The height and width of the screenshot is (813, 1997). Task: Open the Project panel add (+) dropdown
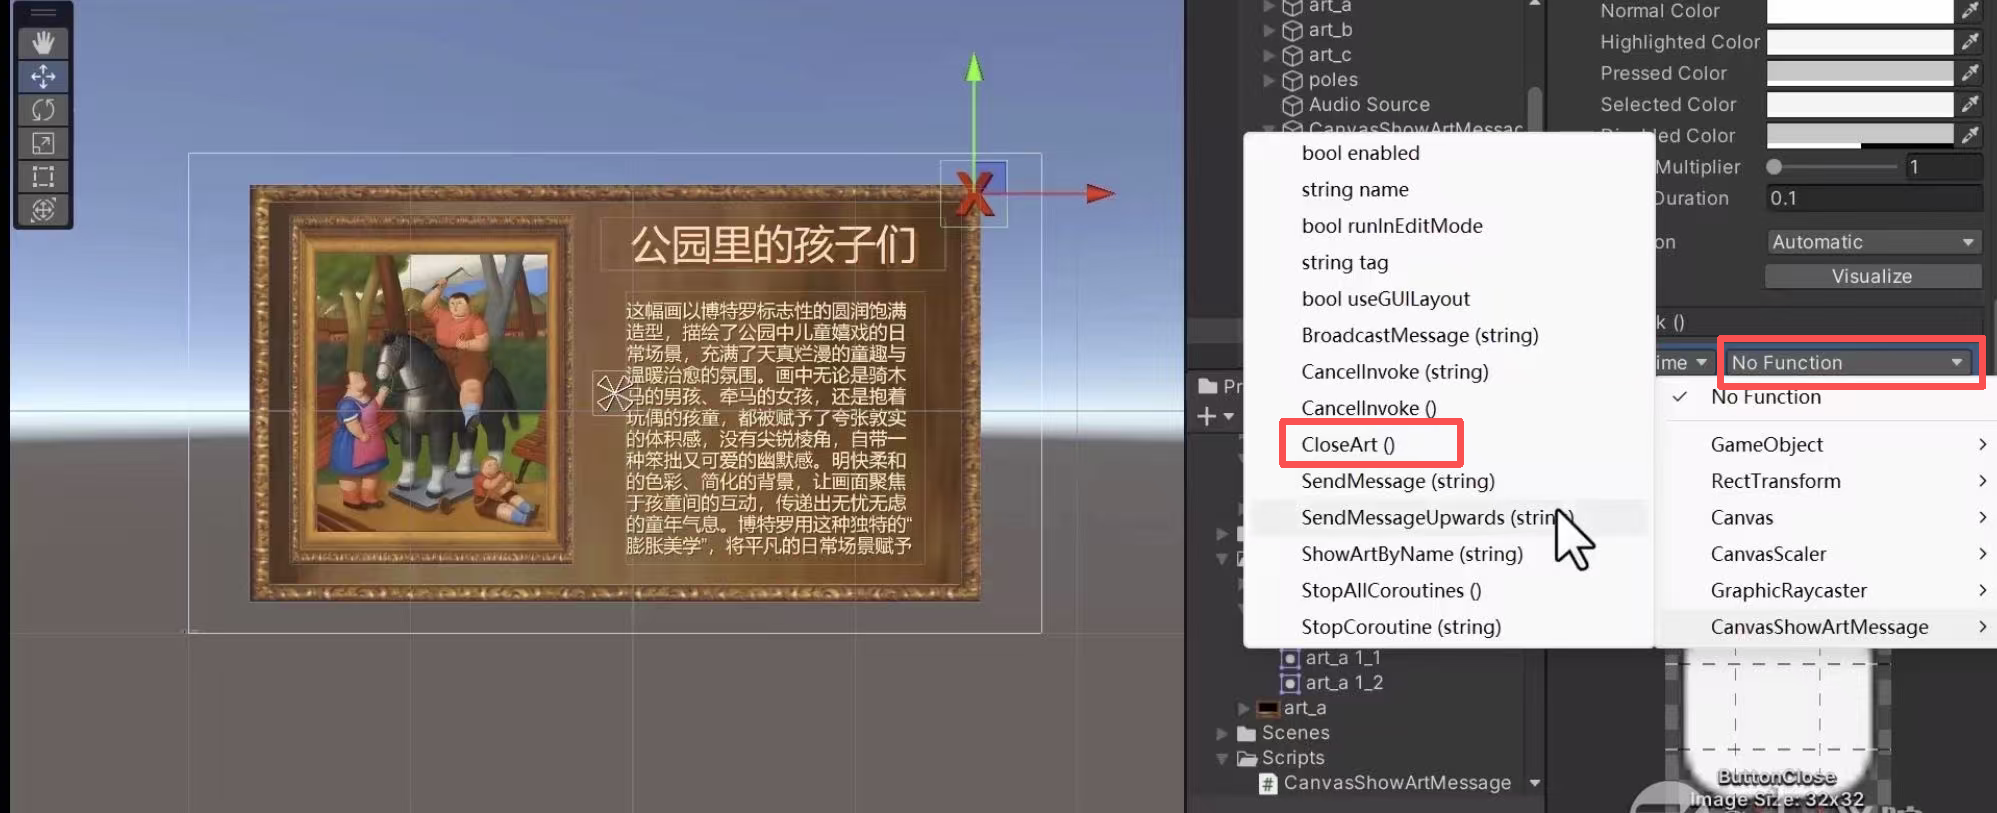point(1215,416)
